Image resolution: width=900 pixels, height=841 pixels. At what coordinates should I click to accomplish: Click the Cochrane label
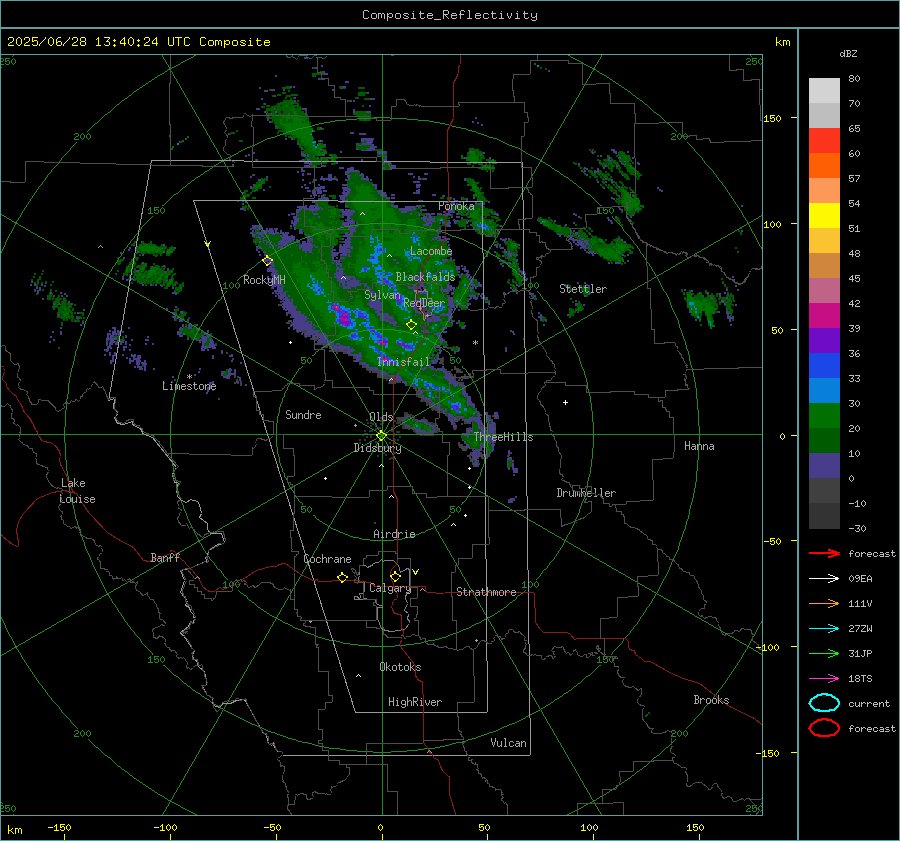[327, 559]
